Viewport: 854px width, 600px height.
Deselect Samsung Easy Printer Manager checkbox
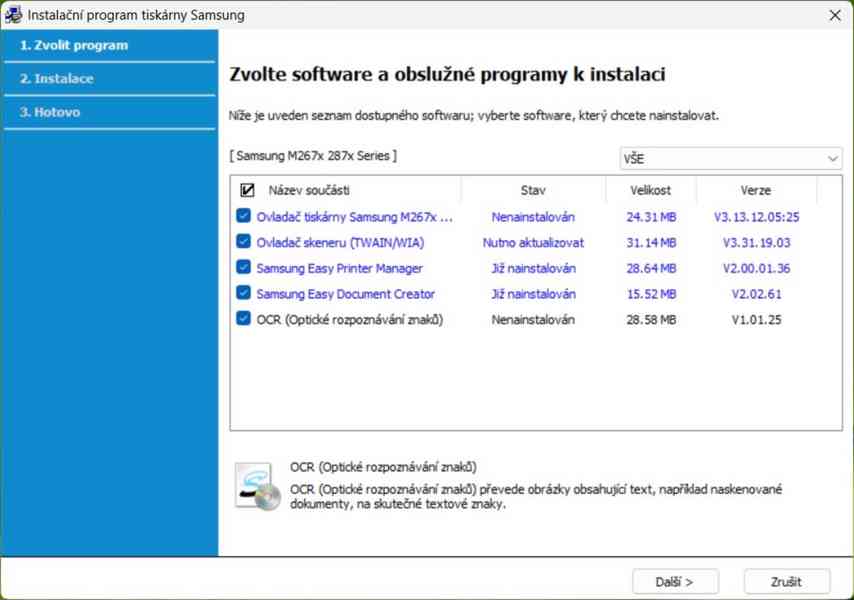point(244,268)
